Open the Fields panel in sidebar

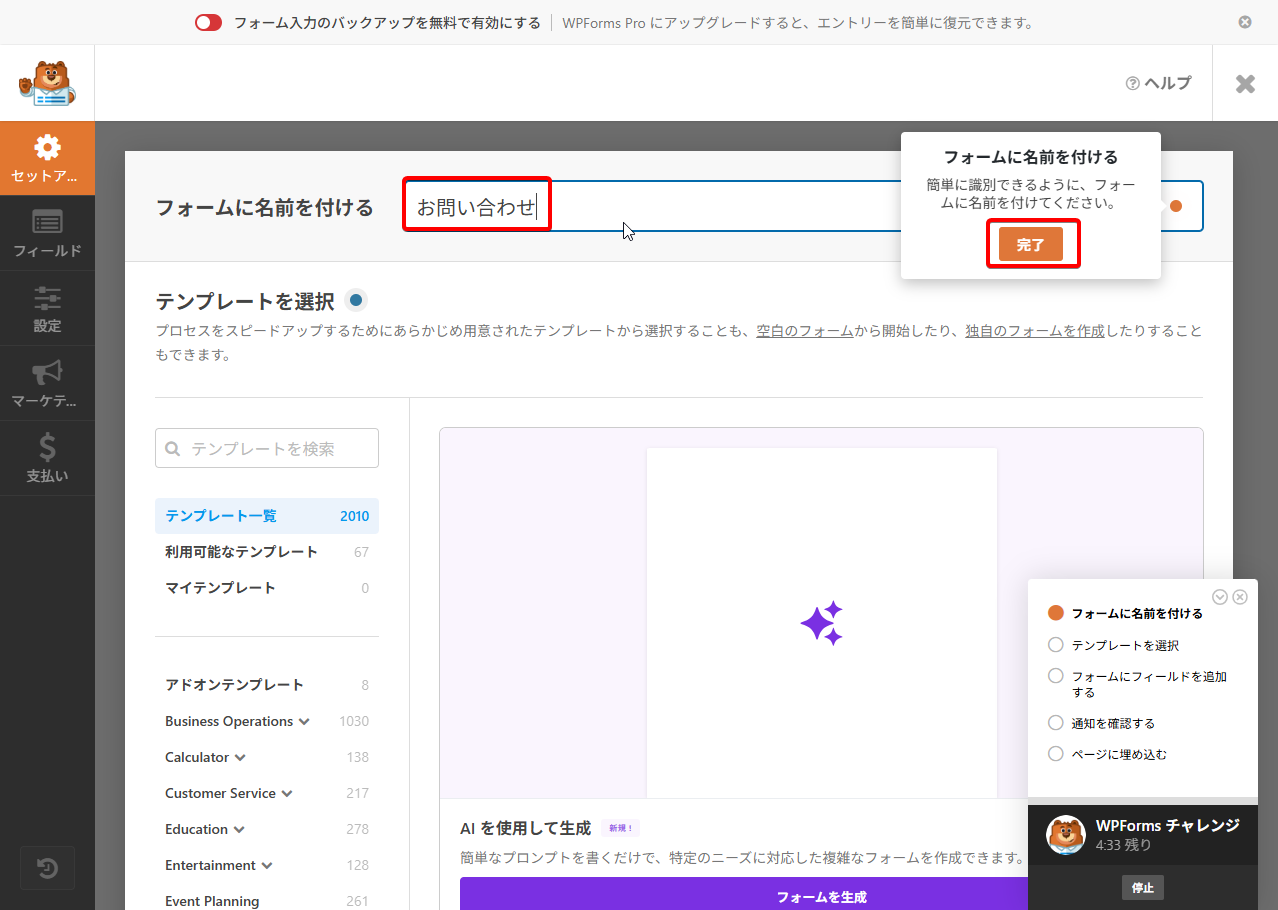(x=47, y=233)
